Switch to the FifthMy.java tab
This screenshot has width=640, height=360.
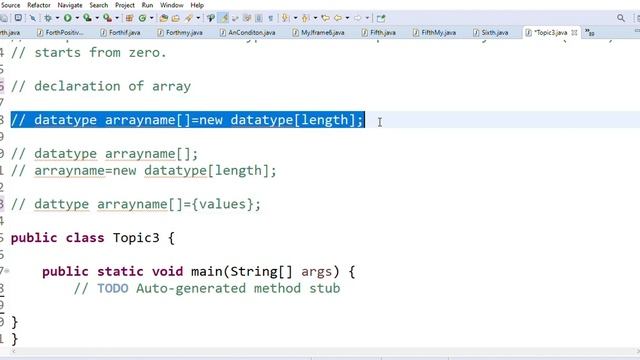coord(435,33)
